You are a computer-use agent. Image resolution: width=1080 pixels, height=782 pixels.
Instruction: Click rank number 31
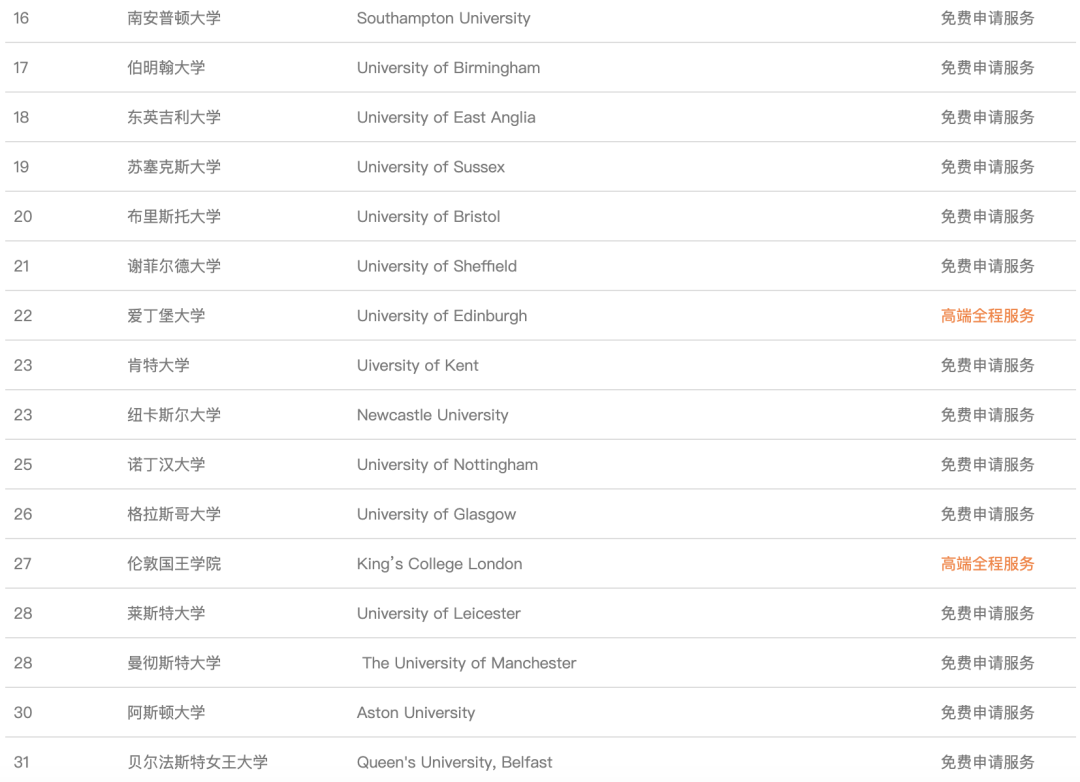(x=21, y=762)
